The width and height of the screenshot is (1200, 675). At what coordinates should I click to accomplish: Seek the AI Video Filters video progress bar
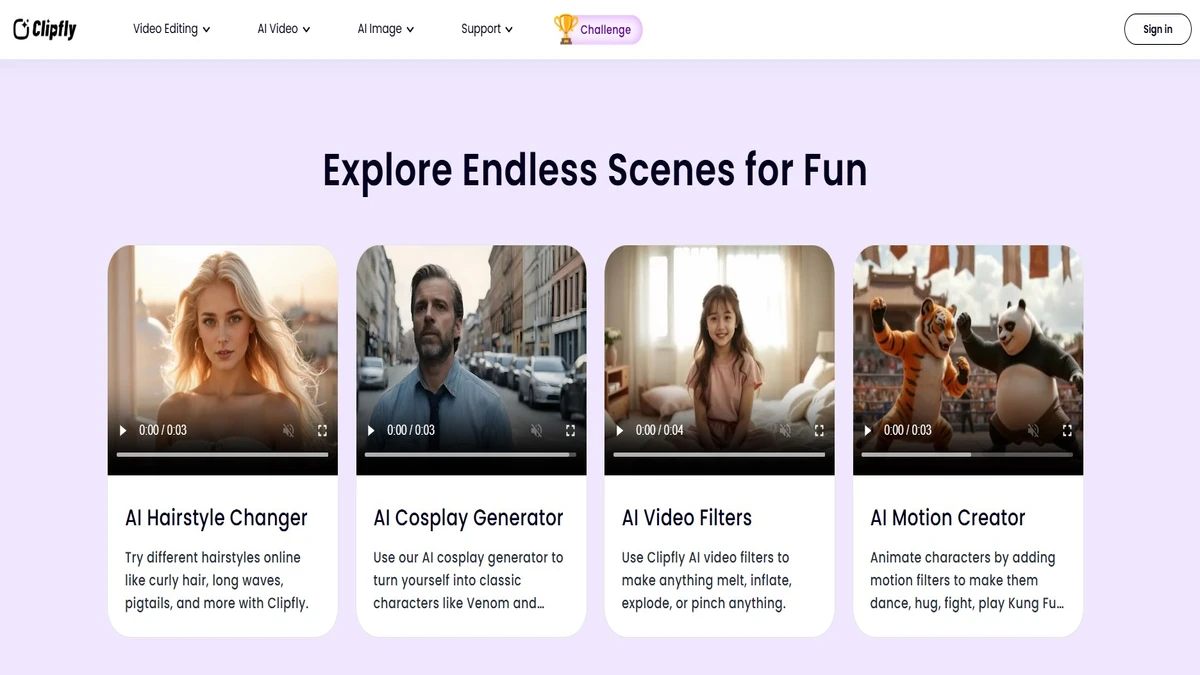click(x=719, y=454)
